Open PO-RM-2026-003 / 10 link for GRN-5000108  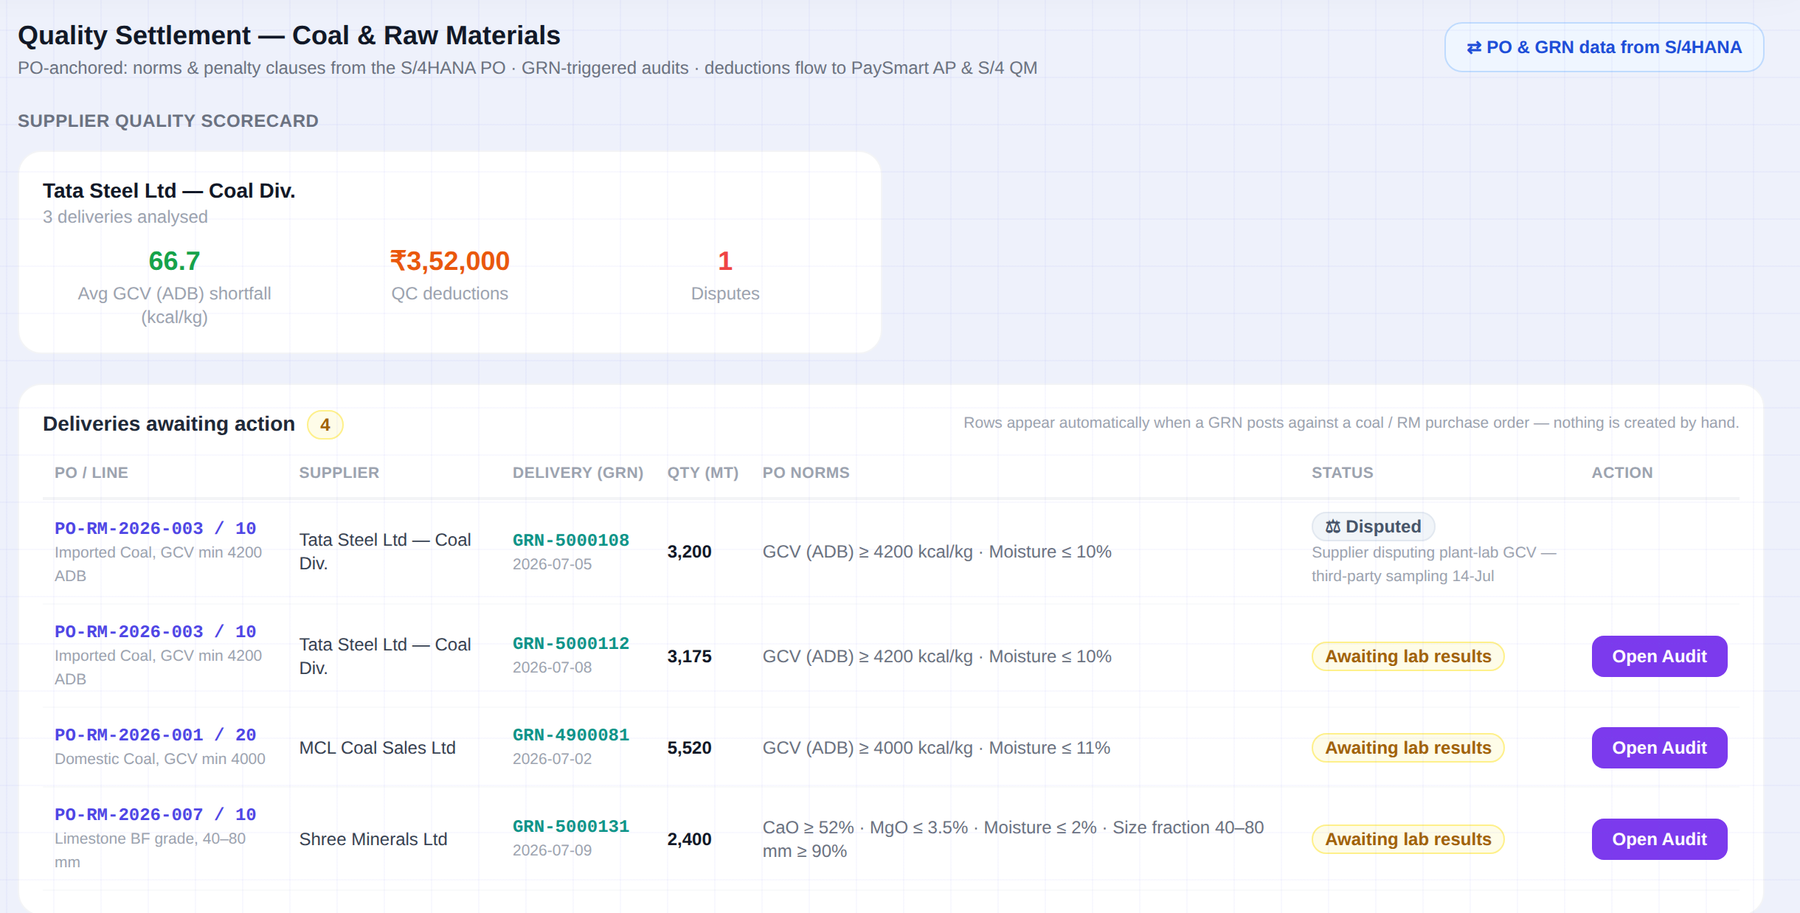[155, 528]
